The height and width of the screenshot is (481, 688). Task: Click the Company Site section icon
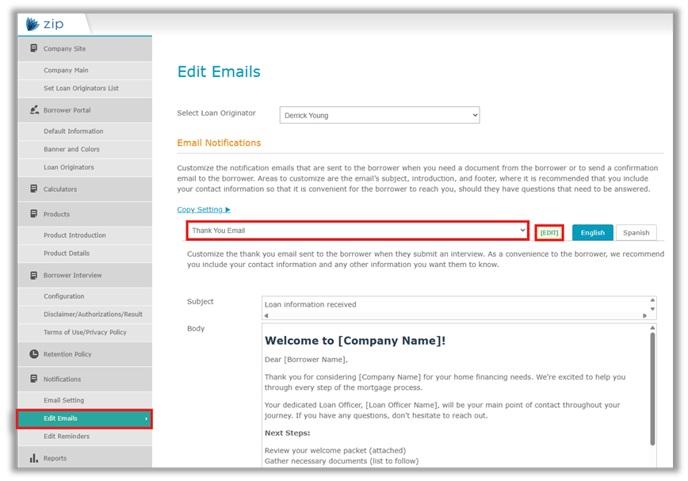[34, 48]
